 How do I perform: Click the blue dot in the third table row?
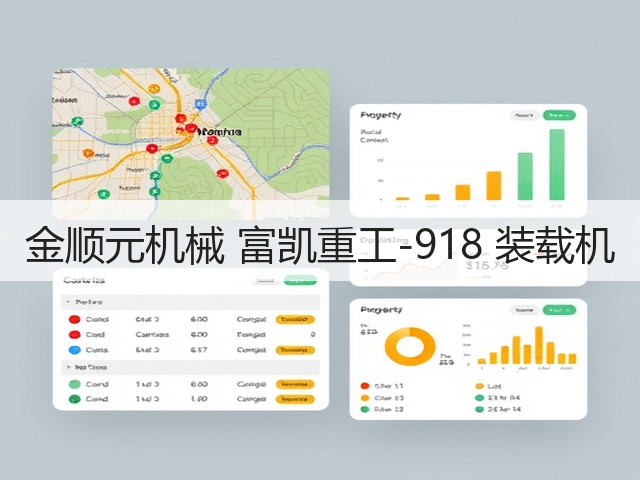[x=74, y=350]
